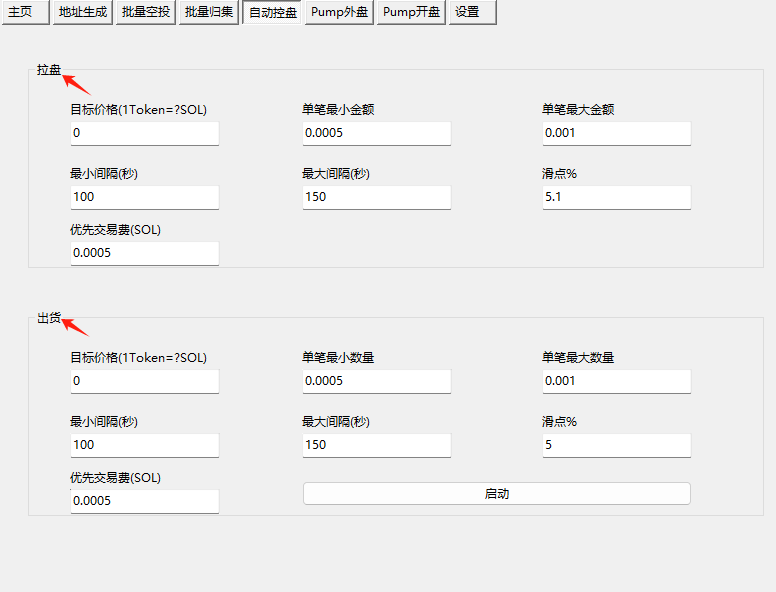Screen dimensions: 776x592
Task: Select 出货 优先交易费(SOL) input
Action: pos(145,501)
